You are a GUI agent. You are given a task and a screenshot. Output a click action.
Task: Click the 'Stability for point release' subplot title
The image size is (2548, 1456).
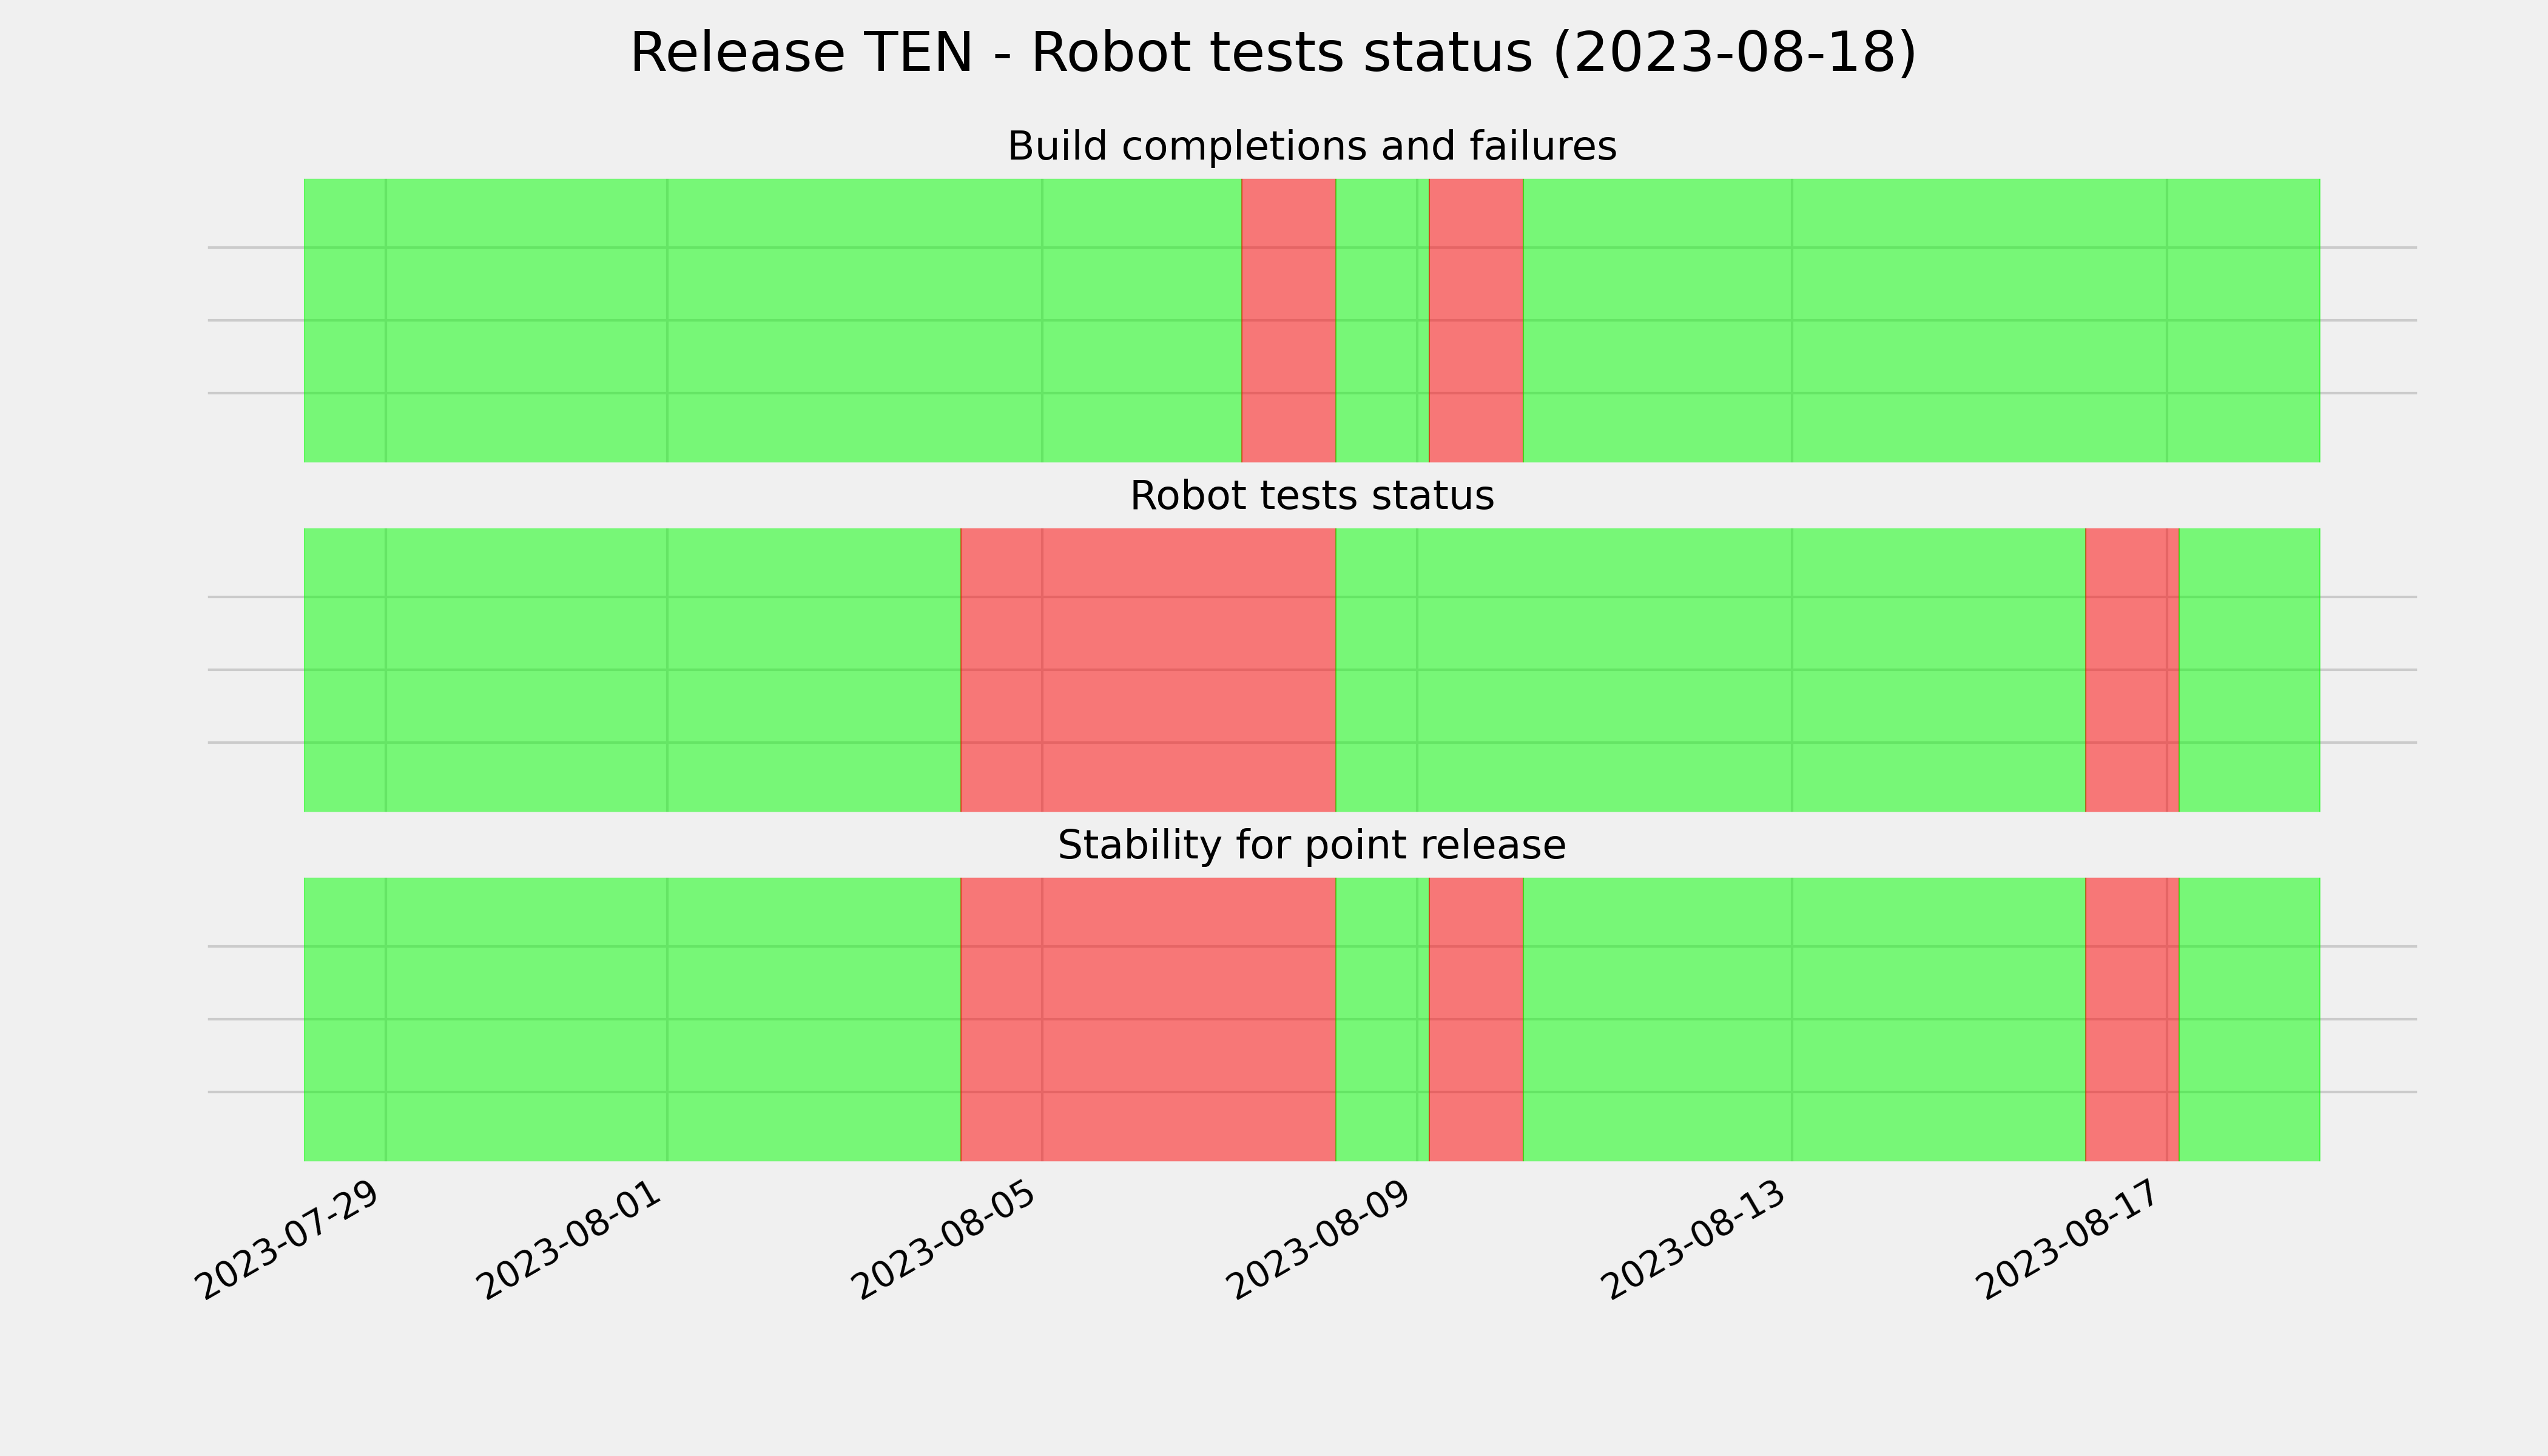click(1312, 846)
